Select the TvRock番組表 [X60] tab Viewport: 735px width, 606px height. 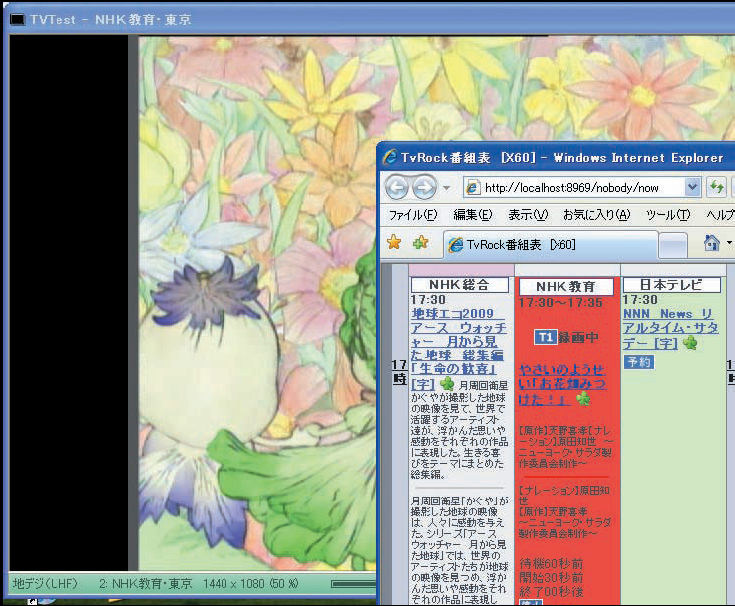coord(551,245)
